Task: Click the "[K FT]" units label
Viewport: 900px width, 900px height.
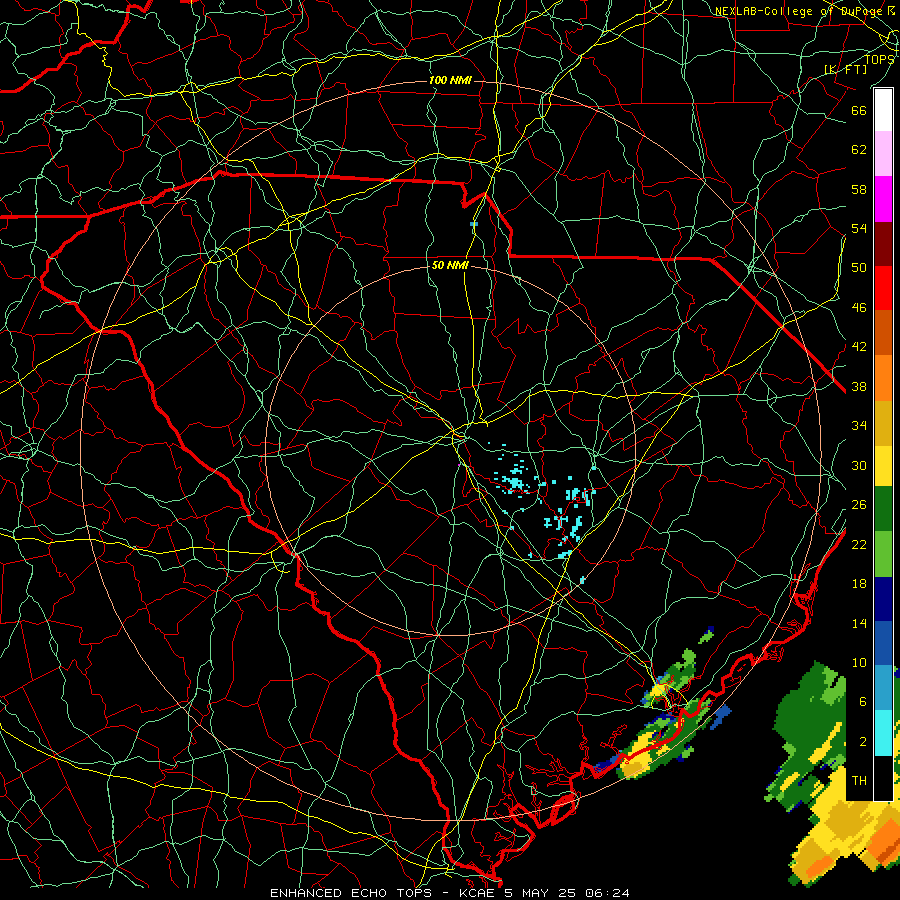Action: click(x=846, y=69)
